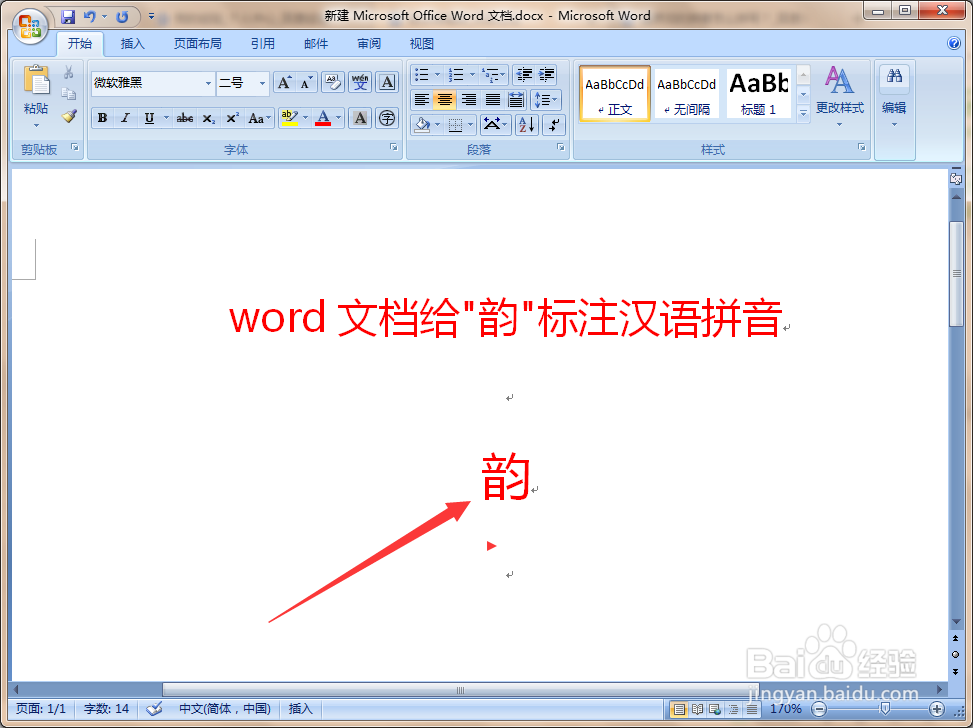The image size is (973, 728).
Task: Expand the styles gallery more arrow
Action: click(x=804, y=114)
